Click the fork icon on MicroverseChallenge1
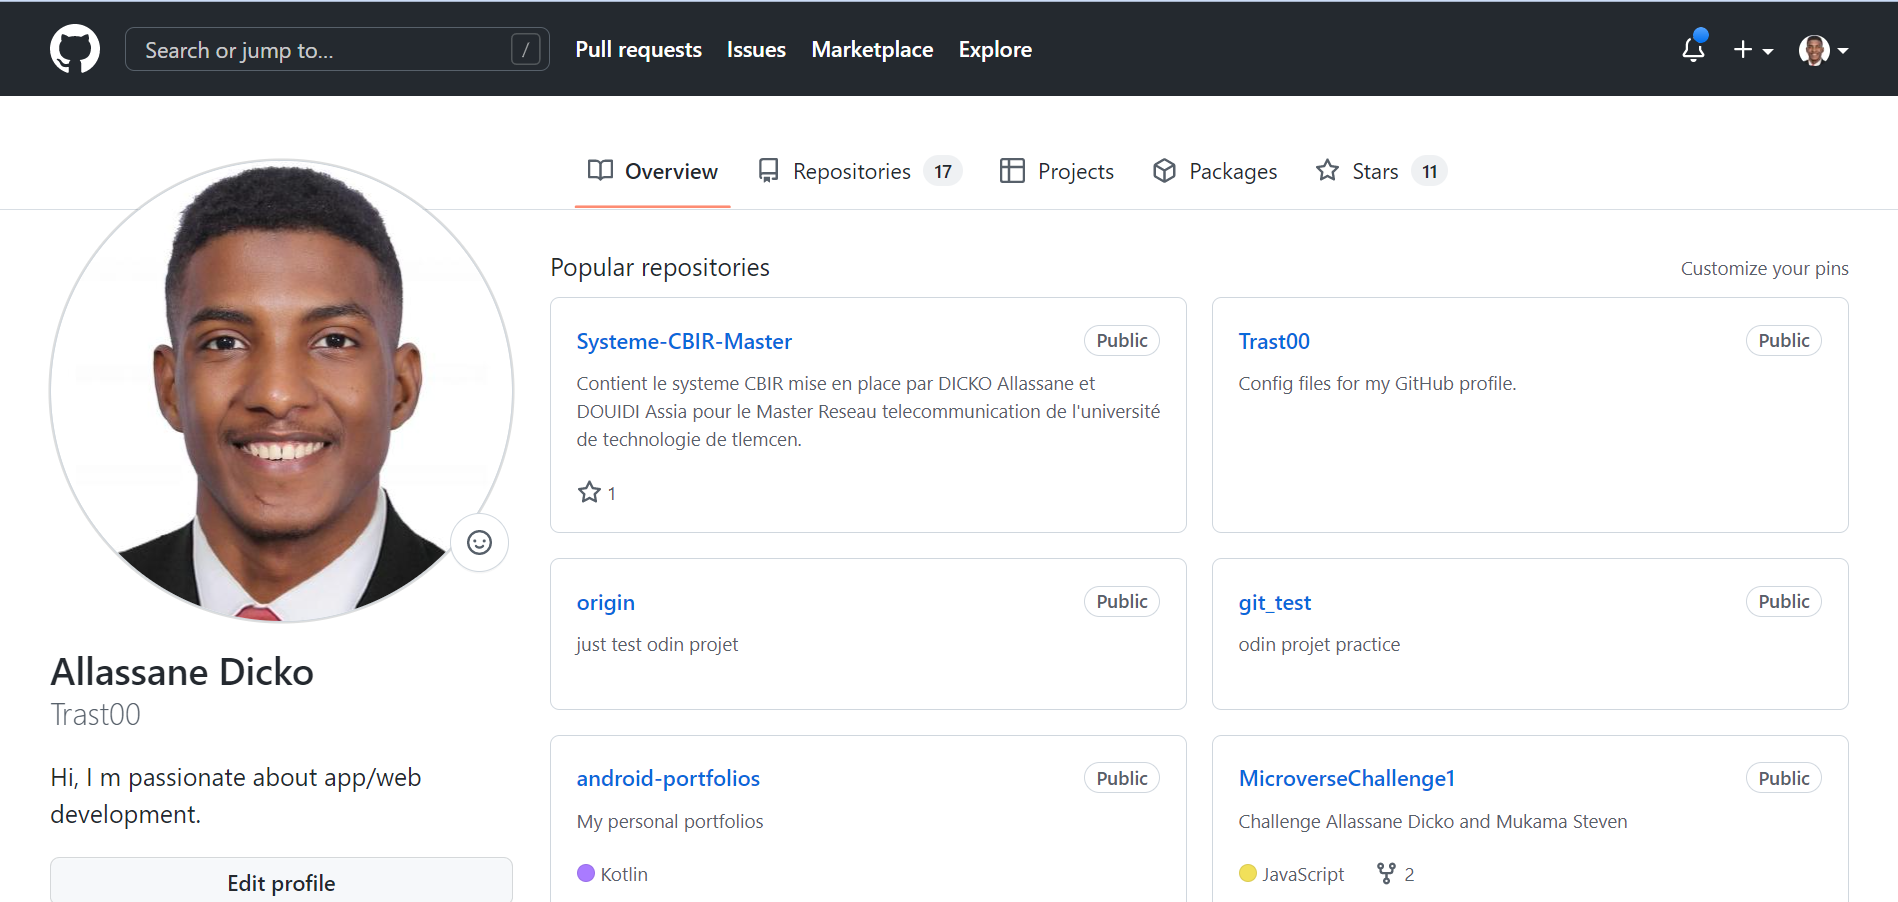This screenshot has height=902, width=1898. click(1386, 873)
